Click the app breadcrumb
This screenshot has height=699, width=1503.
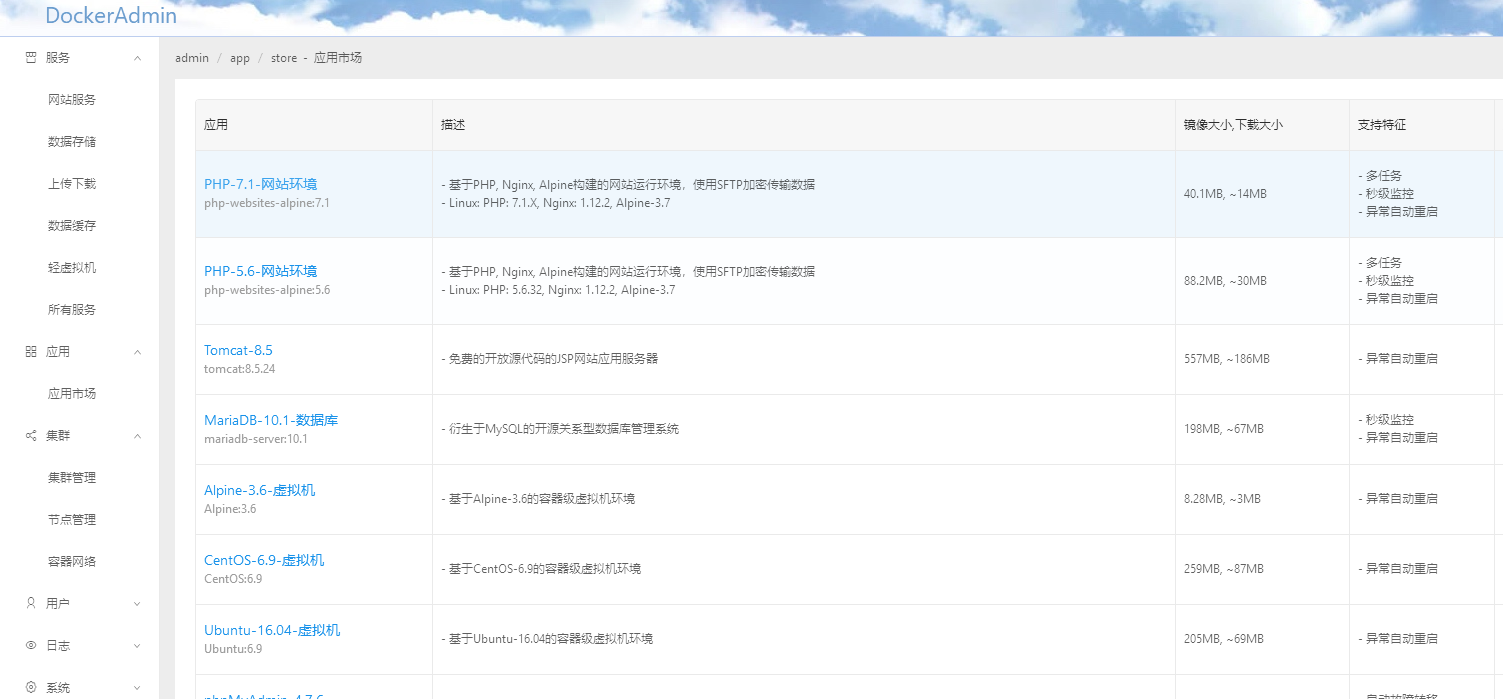240,58
